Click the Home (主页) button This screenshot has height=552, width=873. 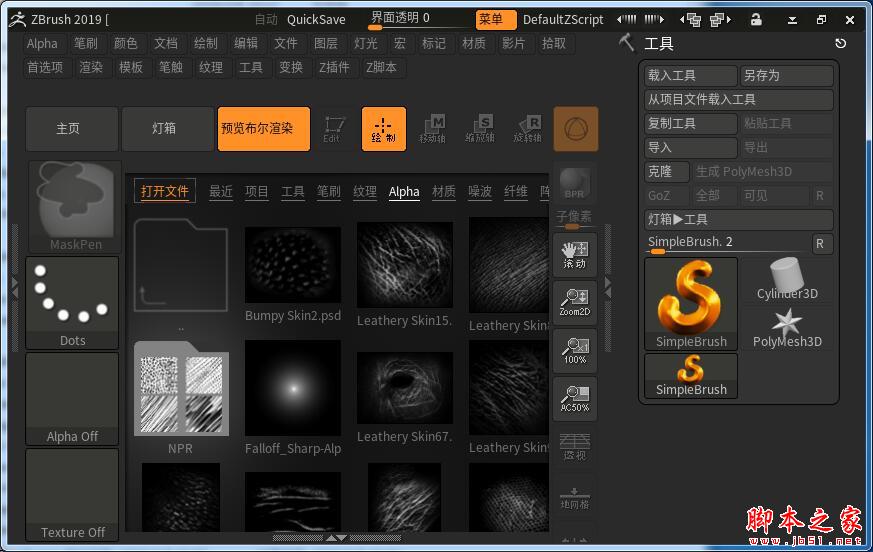click(72, 129)
